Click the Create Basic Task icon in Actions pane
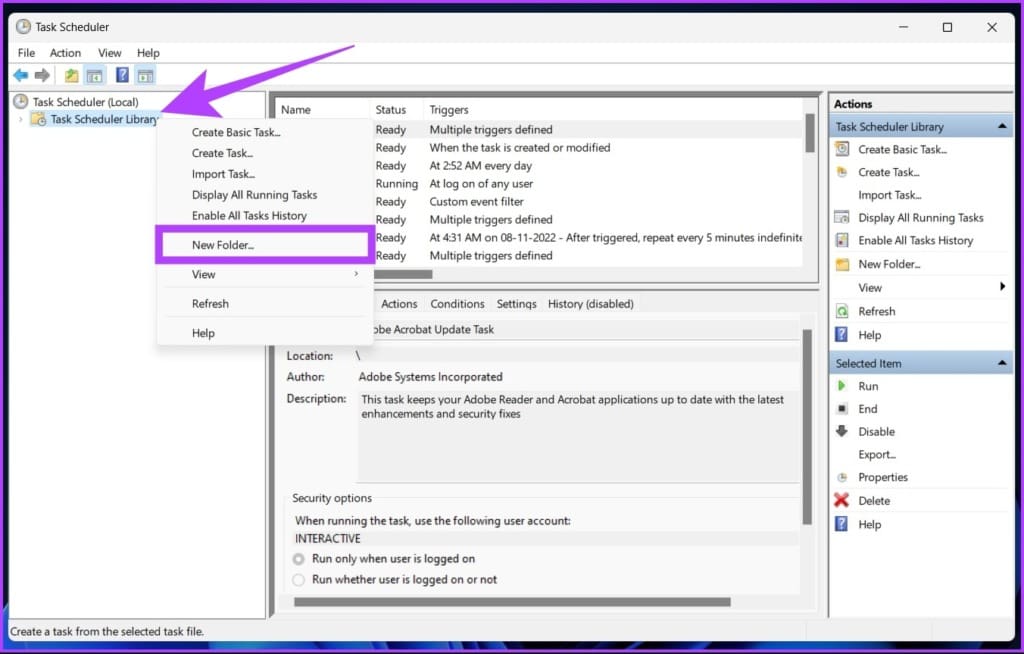 [x=842, y=149]
